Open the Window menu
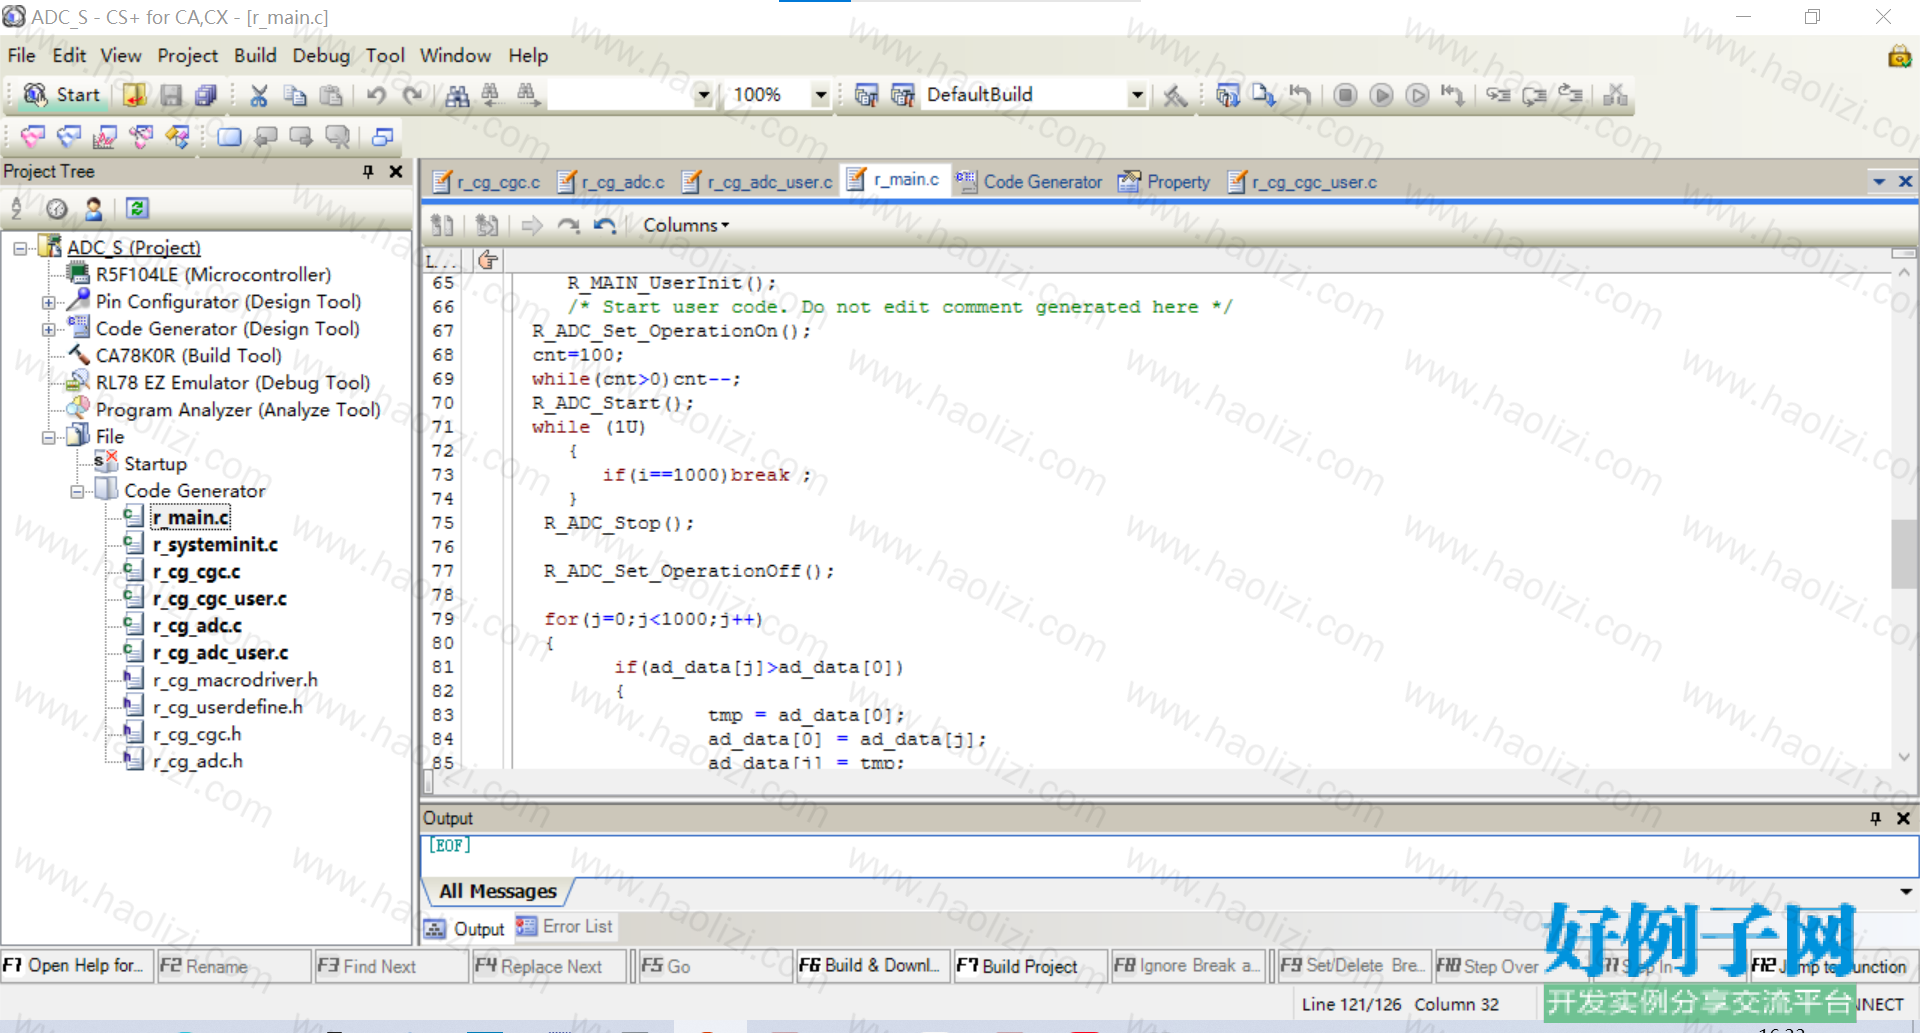The width and height of the screenshot is (1920, 1033). (455, 55)
